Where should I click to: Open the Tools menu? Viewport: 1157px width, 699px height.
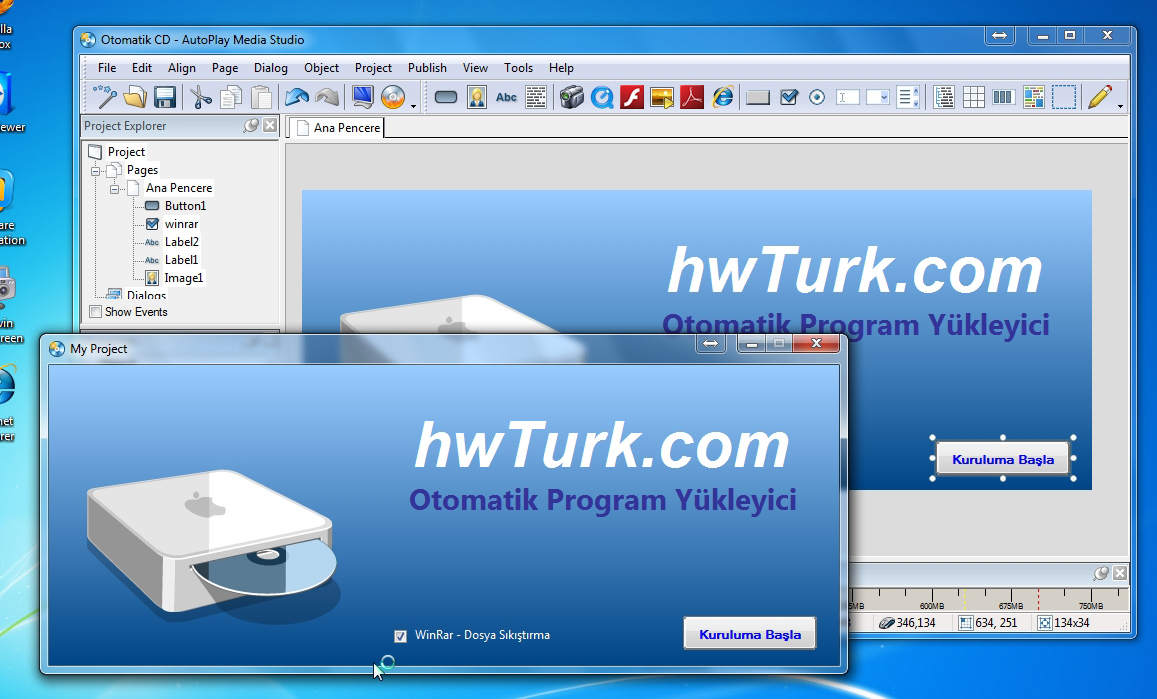click(x=519, y=68)
